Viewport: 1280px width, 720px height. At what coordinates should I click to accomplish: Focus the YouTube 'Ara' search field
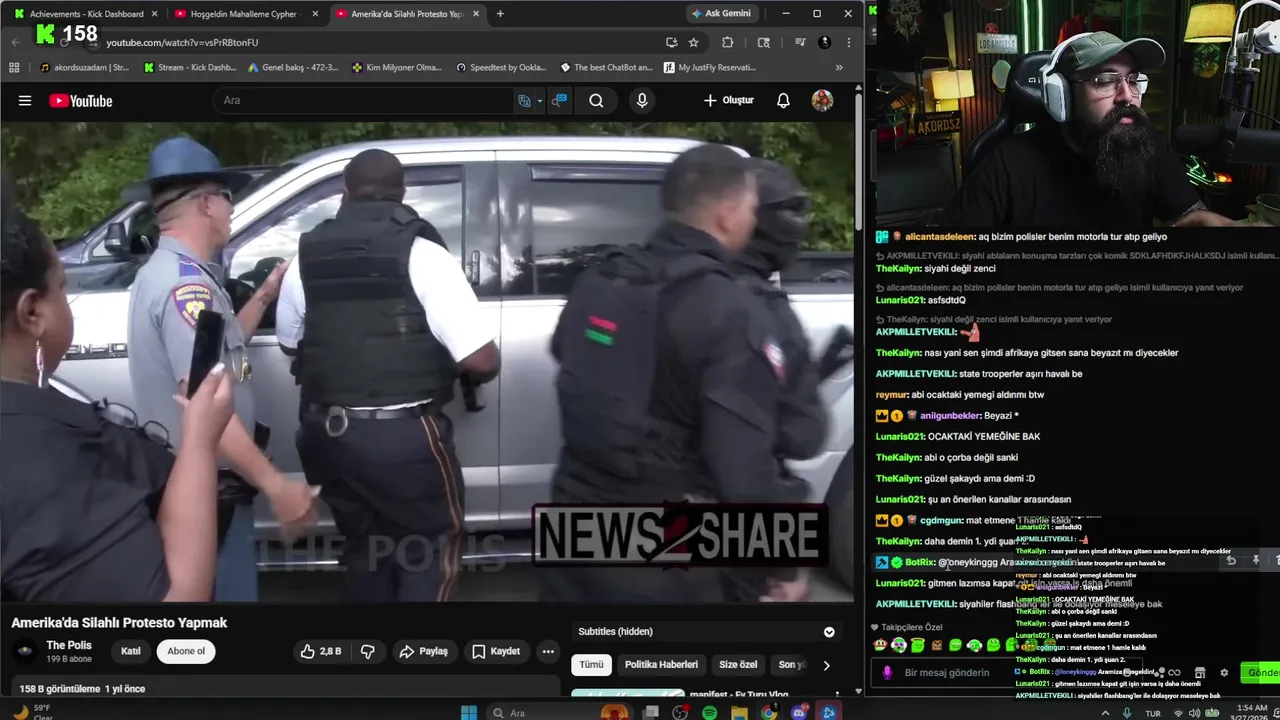[365, 100]
